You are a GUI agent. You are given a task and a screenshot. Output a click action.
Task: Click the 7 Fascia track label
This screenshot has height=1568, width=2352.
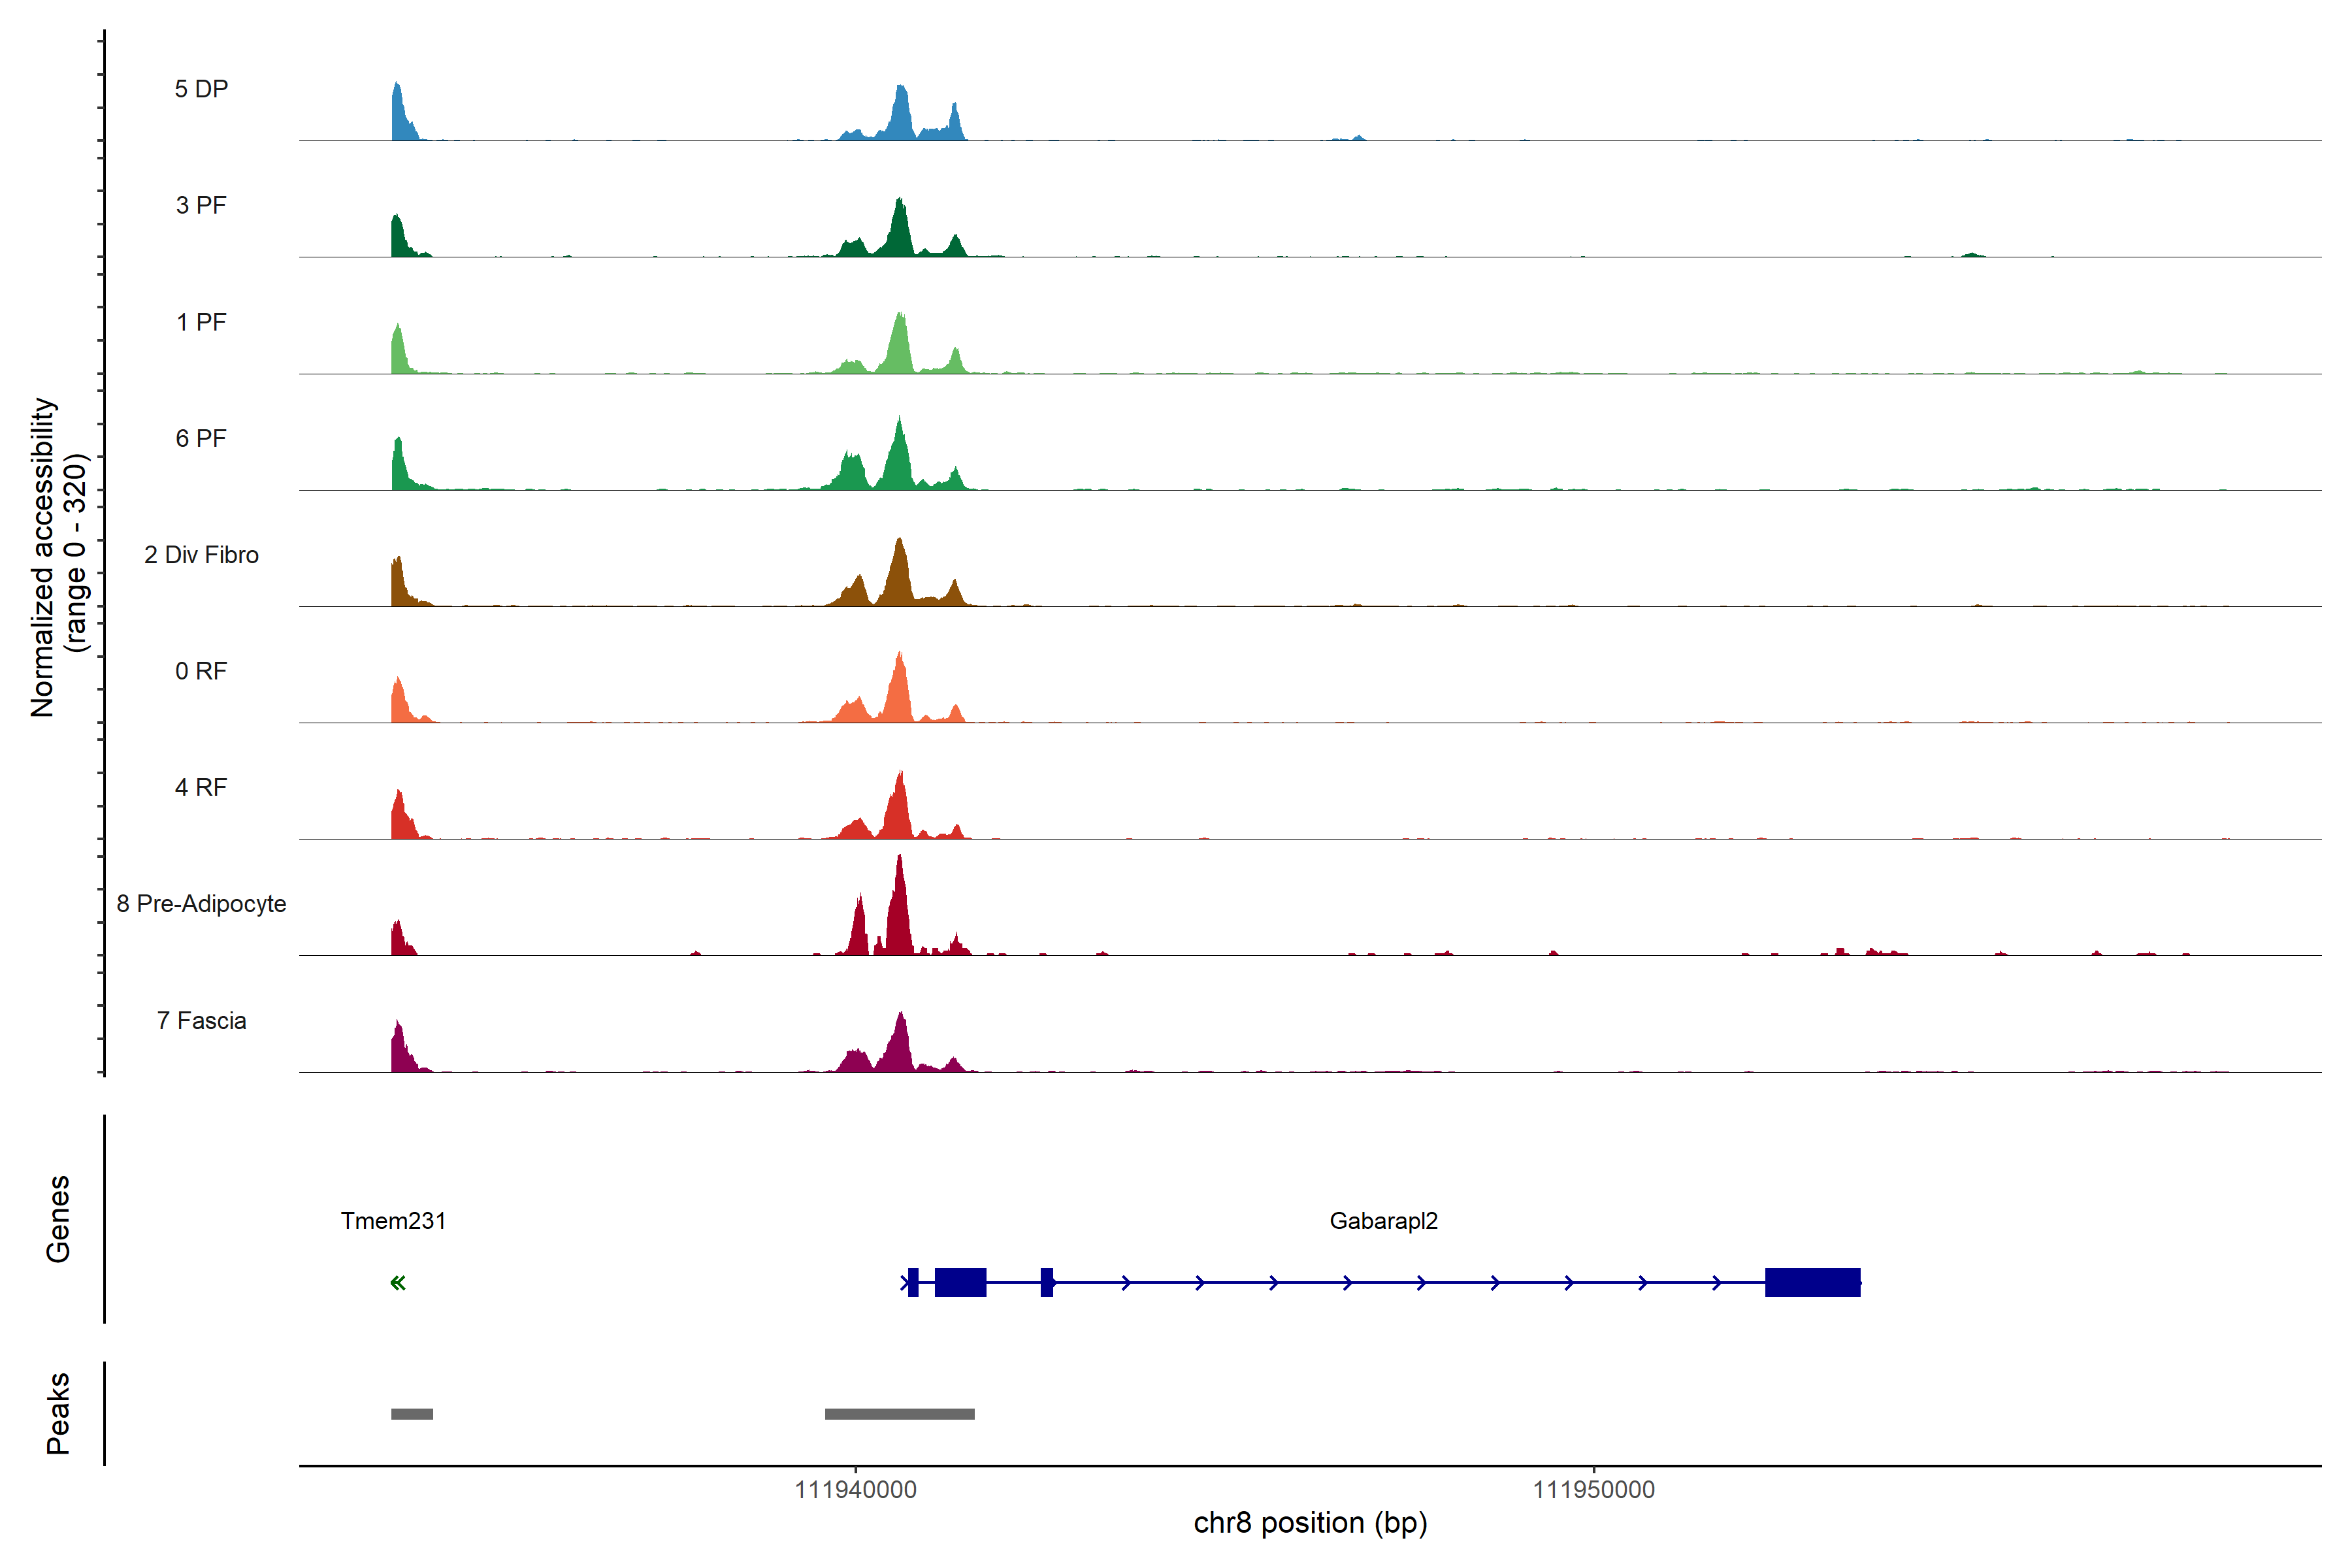[x=201, y=1021]
